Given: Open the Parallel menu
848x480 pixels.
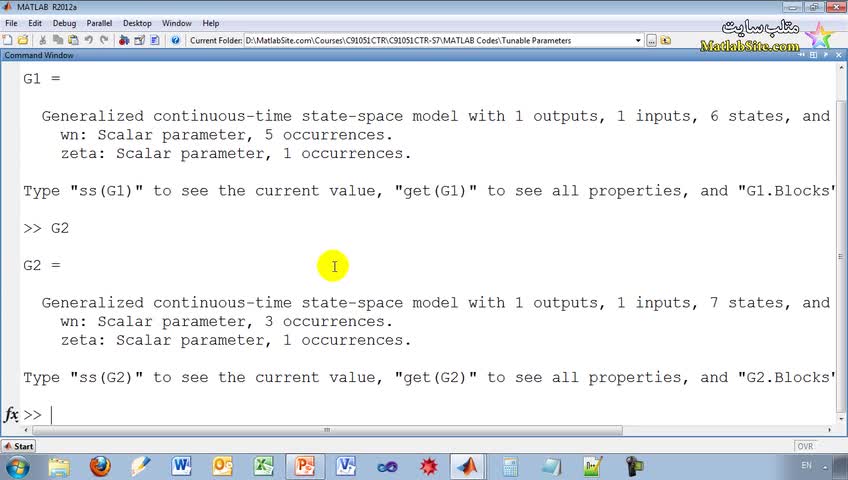Looking at the screenshot, I should [99, 23].
